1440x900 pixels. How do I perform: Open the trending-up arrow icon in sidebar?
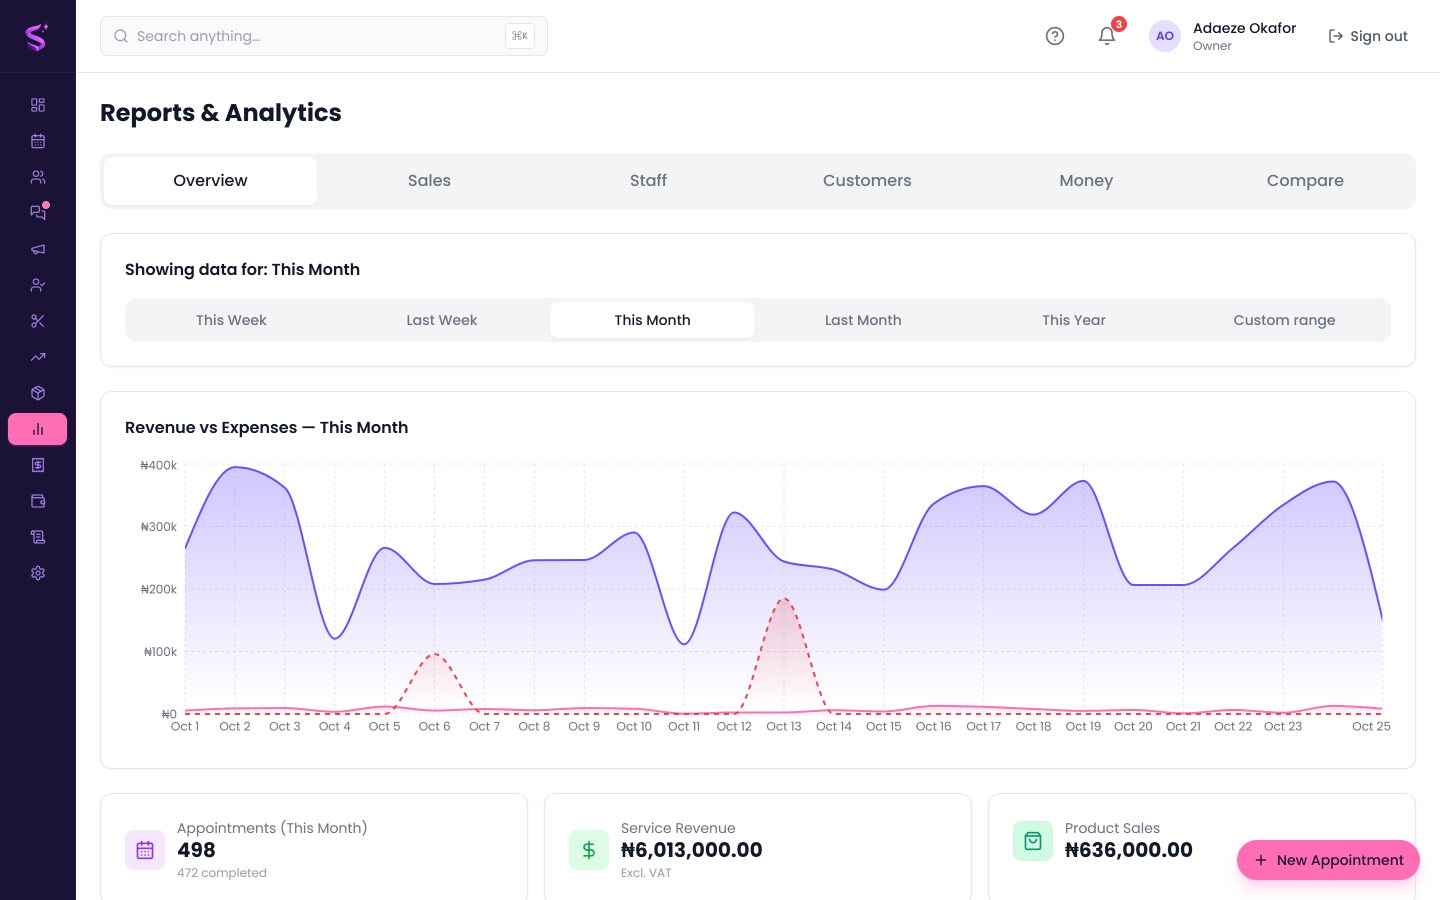tap(38, 357)
